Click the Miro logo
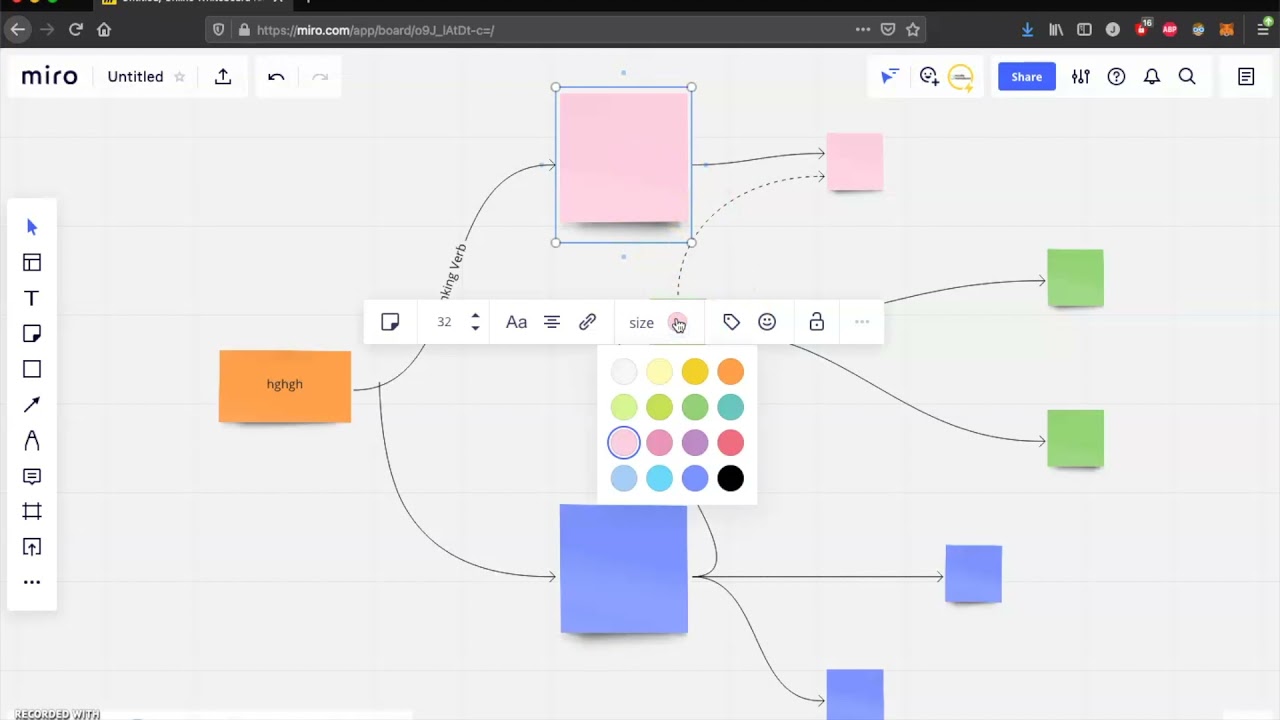1280x720 pixels. 49,76
